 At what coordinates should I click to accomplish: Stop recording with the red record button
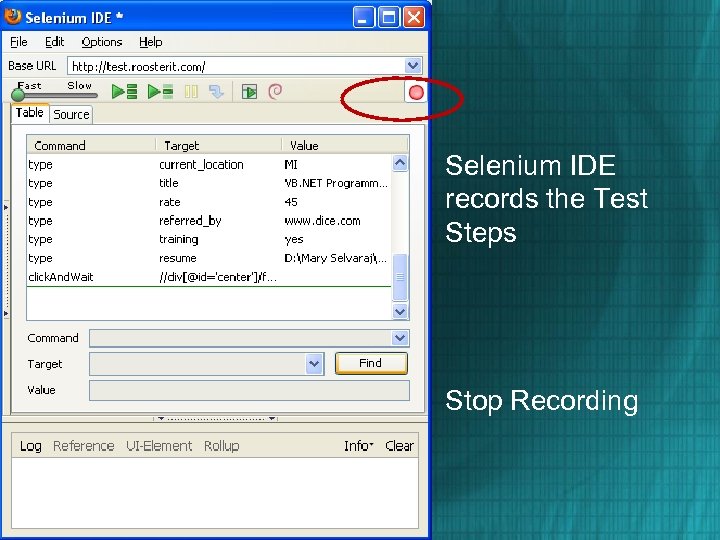416,93
